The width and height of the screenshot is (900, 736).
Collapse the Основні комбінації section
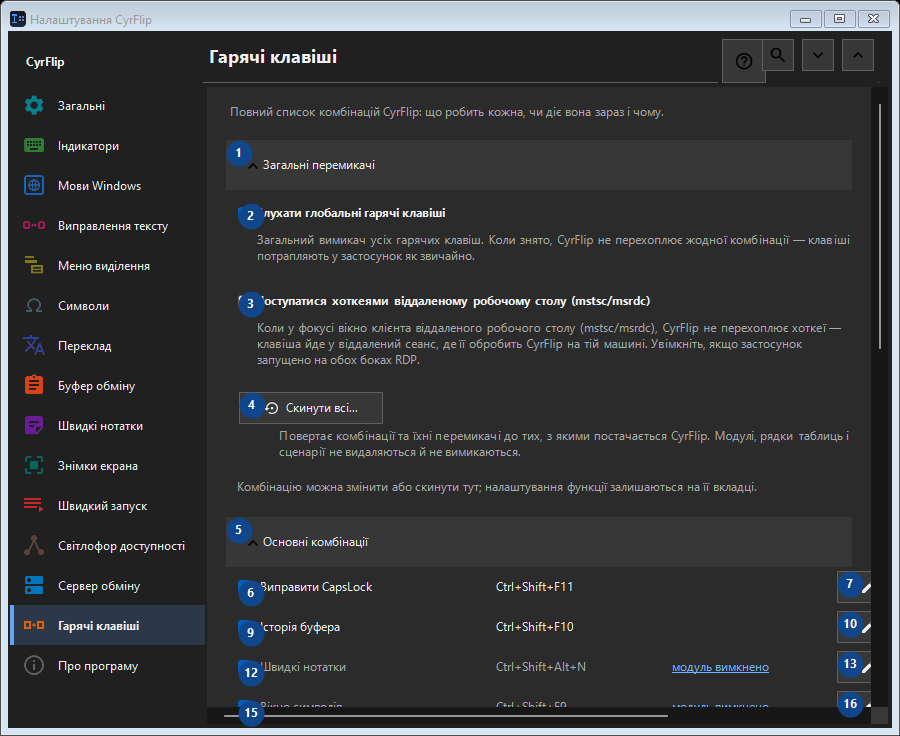click(x=538, y=542)
